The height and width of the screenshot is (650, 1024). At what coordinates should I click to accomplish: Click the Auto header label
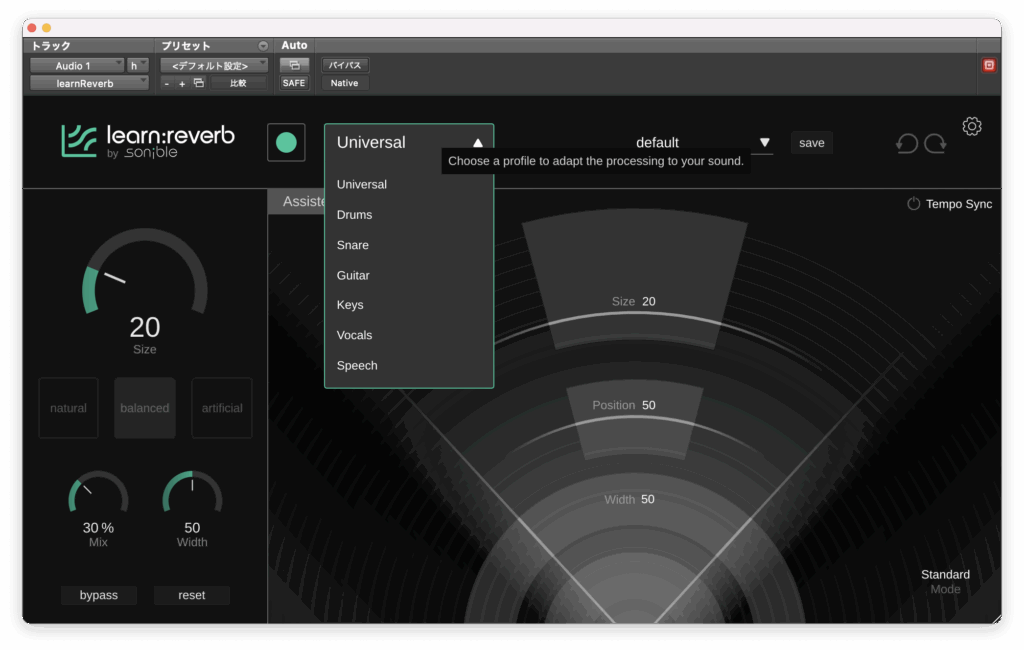[x=294, y=45]
